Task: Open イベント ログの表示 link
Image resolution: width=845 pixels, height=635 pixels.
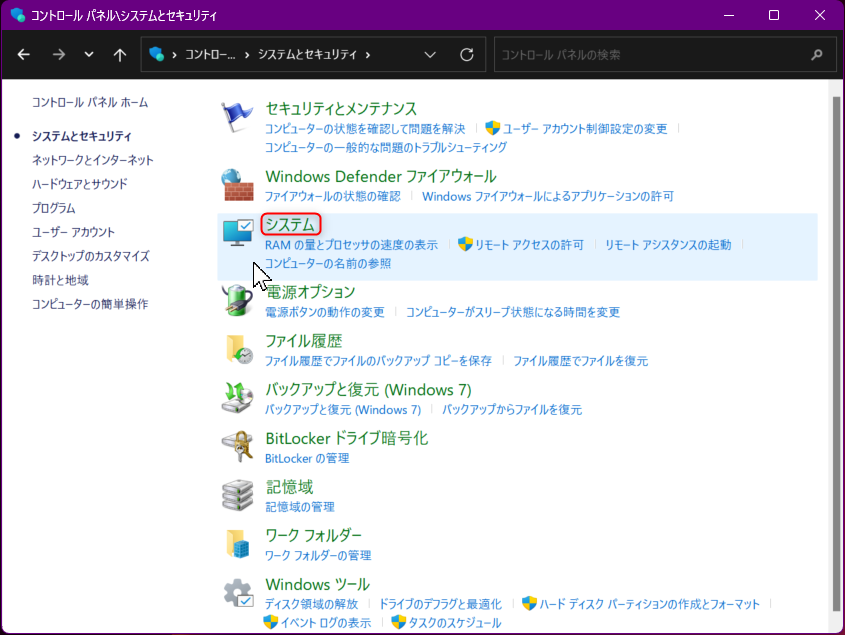Action: pyautogui.click(x=325, y=623)
